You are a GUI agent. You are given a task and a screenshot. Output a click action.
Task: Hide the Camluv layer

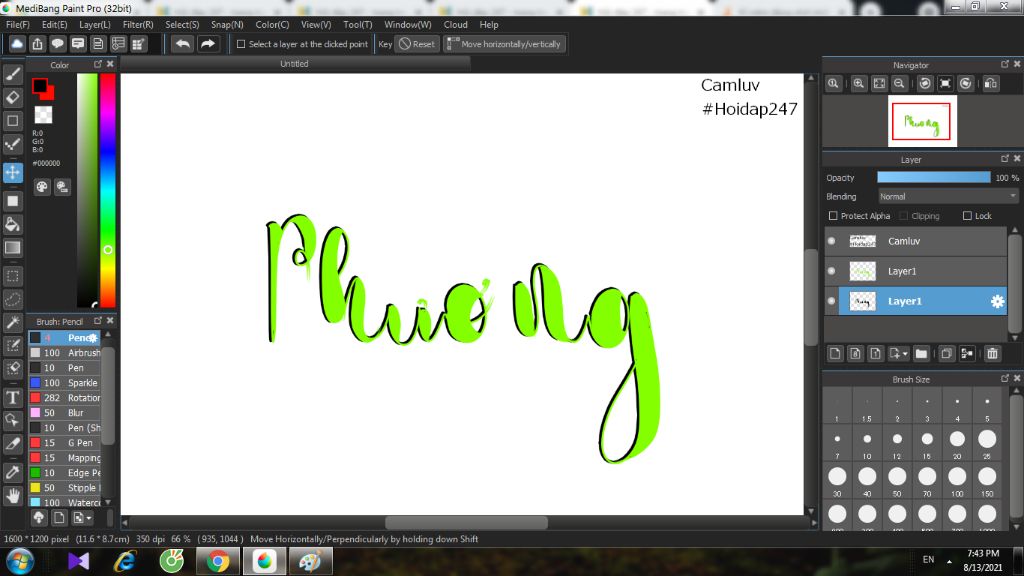(831, 241)
